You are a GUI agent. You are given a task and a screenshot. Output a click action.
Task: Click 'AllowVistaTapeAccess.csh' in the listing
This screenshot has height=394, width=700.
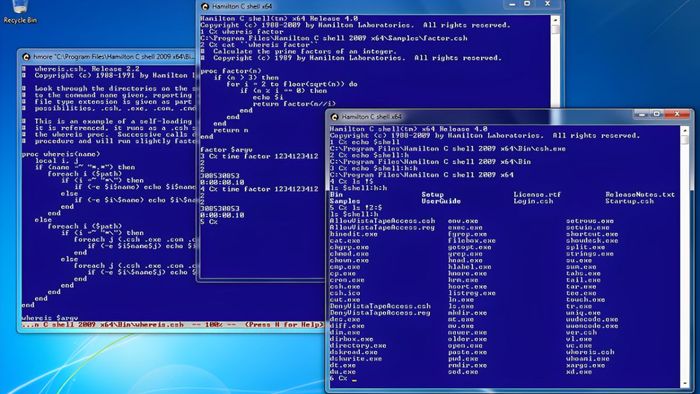382,221
